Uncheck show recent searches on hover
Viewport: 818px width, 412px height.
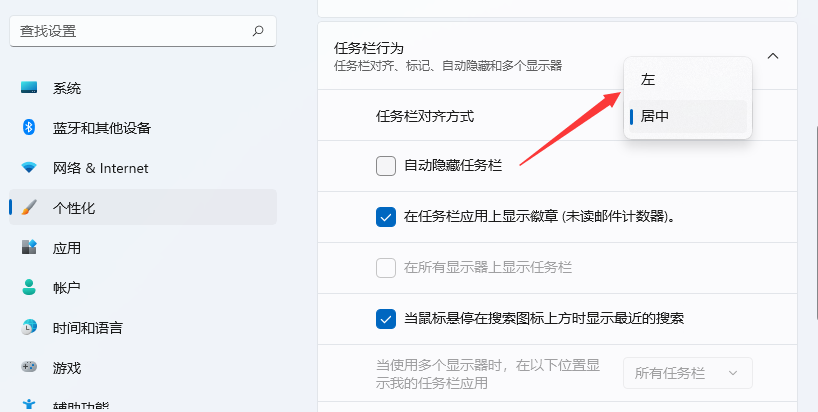(x=386, y=319)
